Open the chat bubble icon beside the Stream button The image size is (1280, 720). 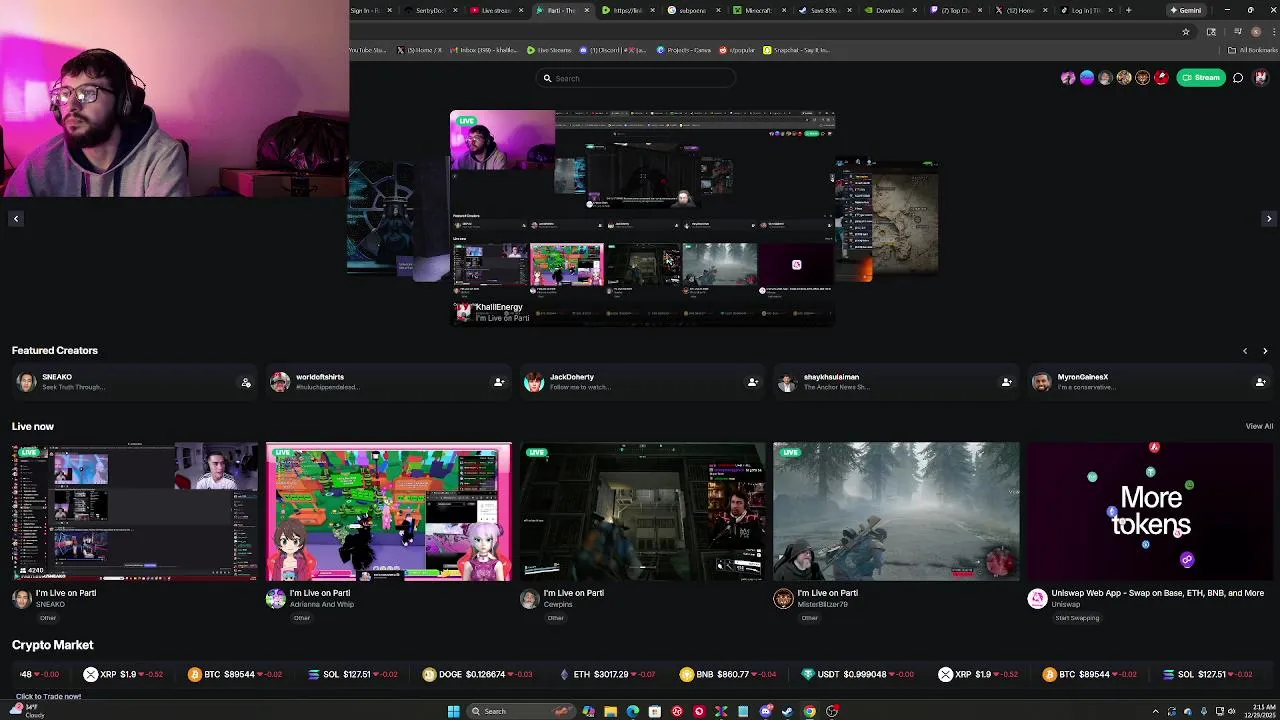pyautogui.click(x=1238, y=78)
